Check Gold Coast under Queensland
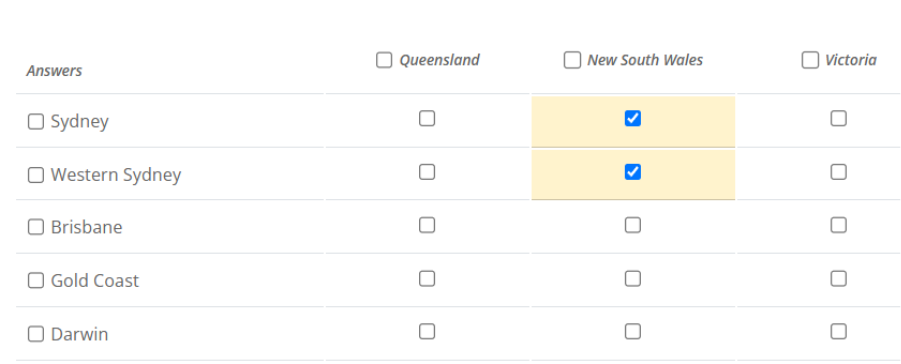The width and height of the screenshot is (901, 364). [x=426, y=278]
